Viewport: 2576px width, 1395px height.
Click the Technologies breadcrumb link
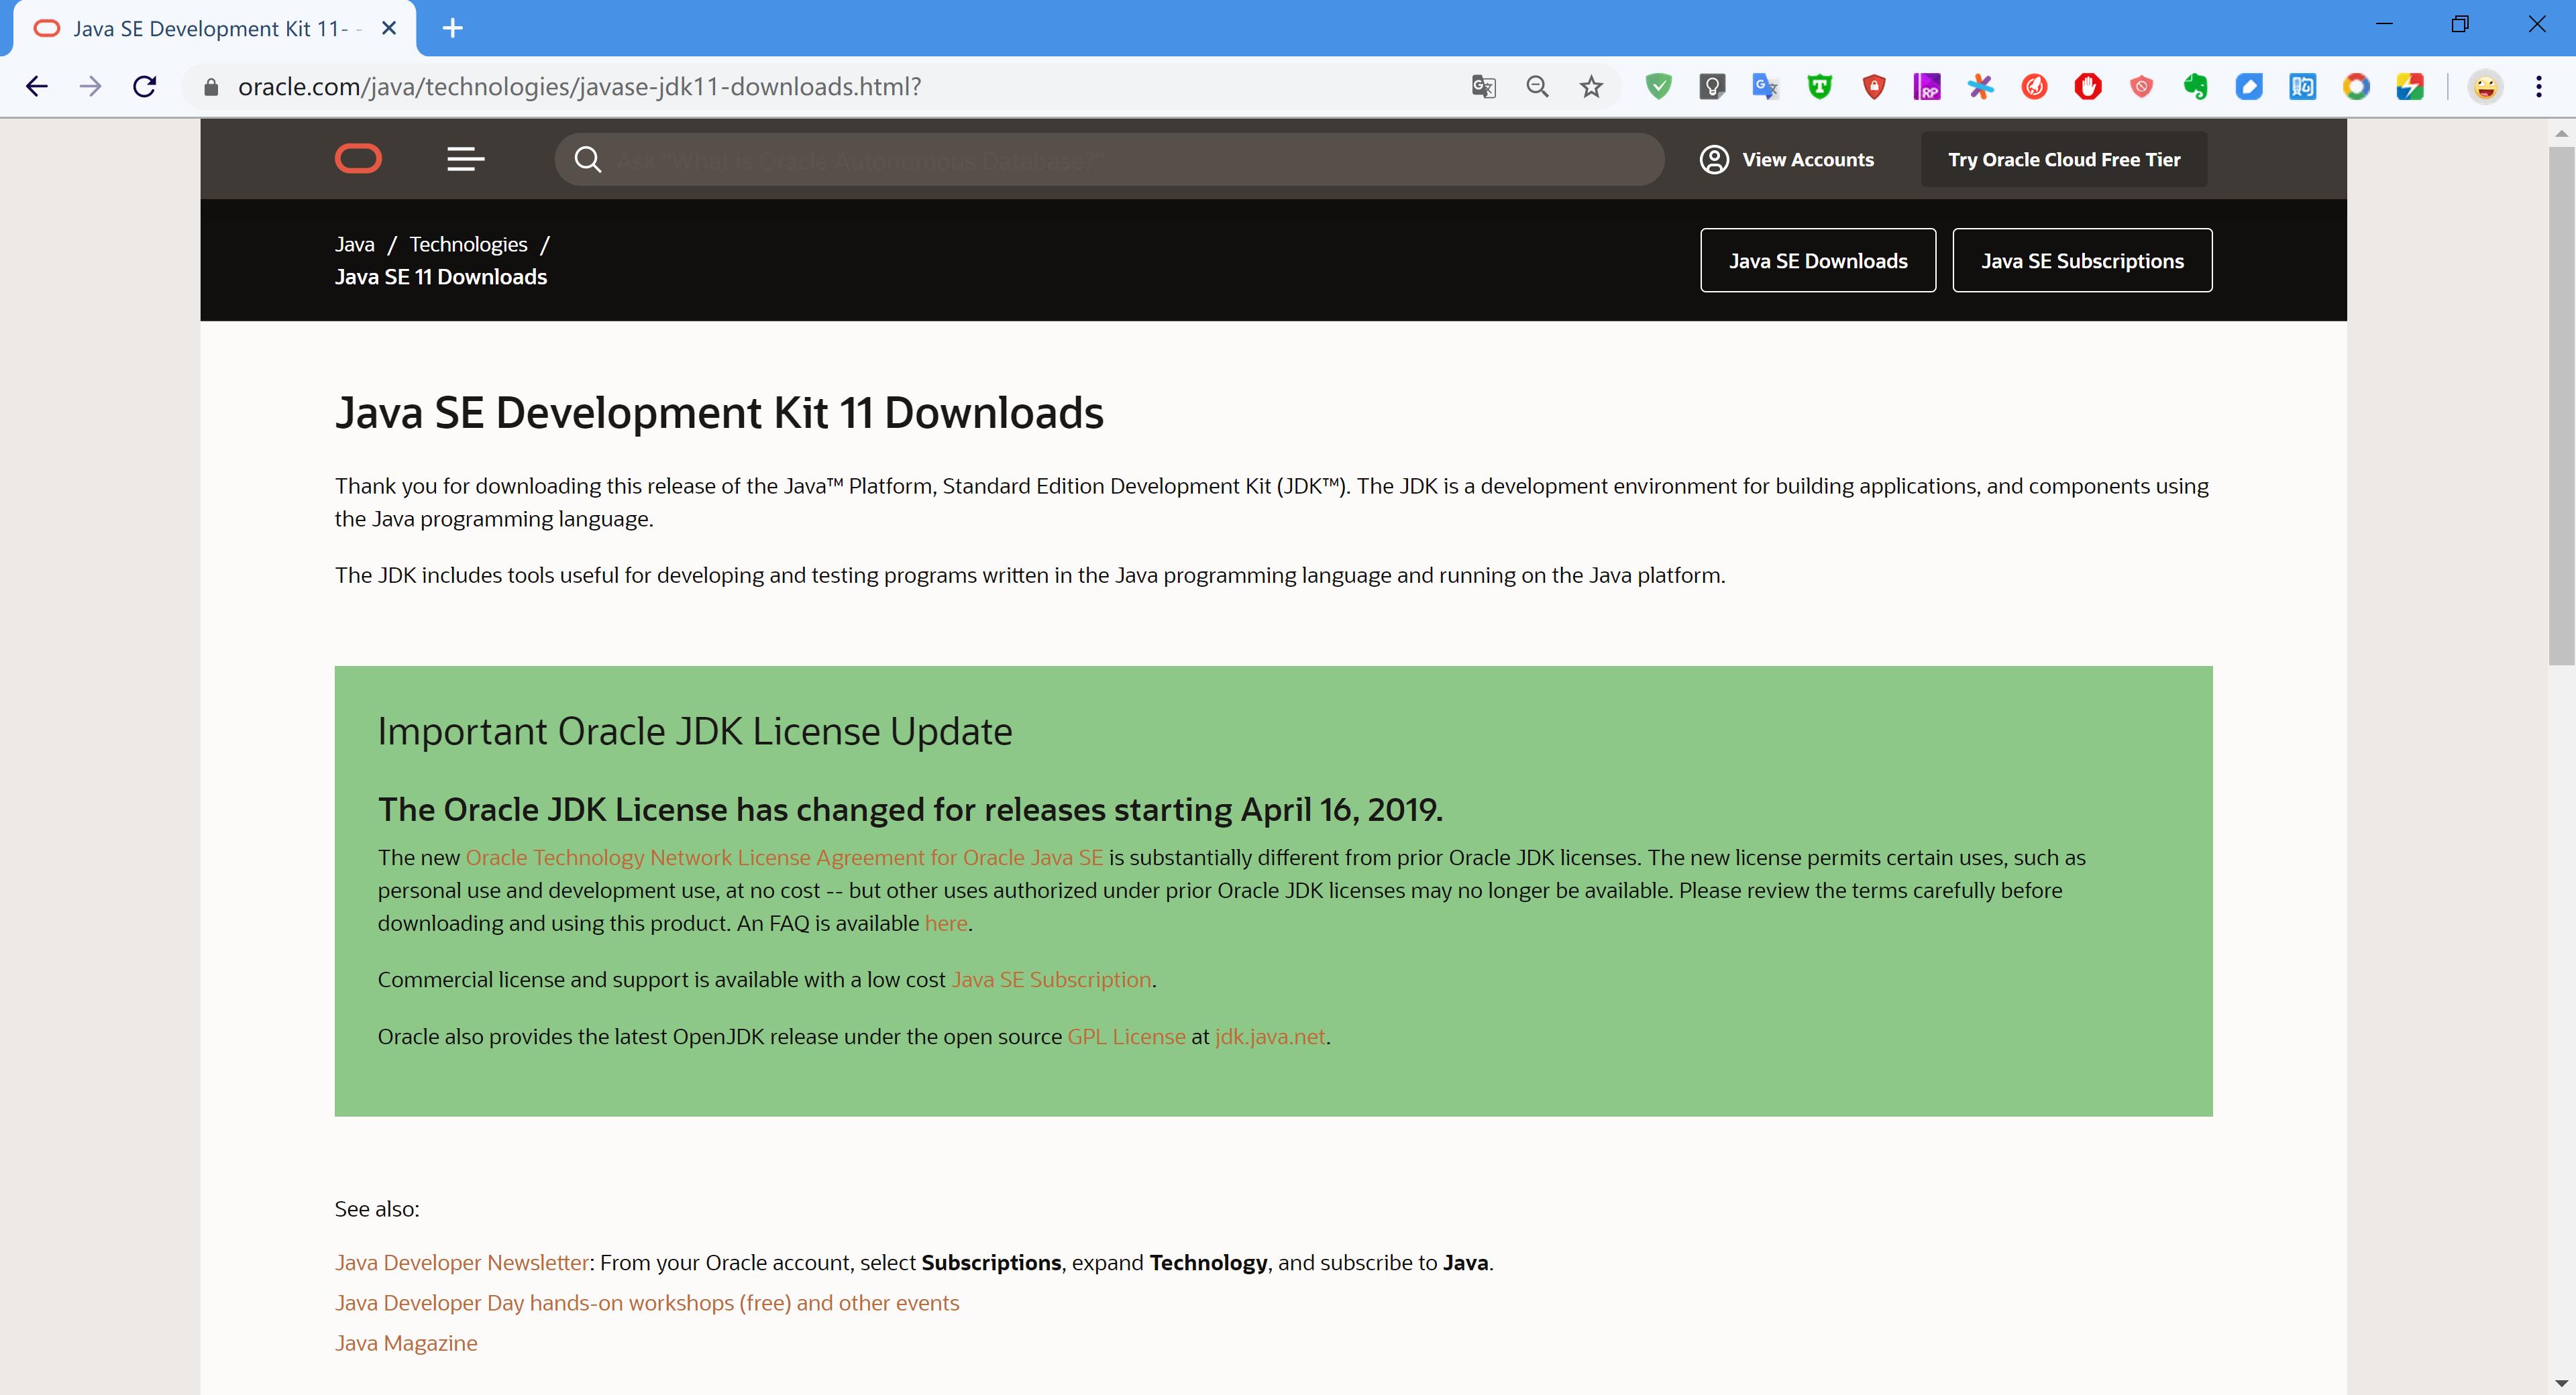click(x=468, y=245)
